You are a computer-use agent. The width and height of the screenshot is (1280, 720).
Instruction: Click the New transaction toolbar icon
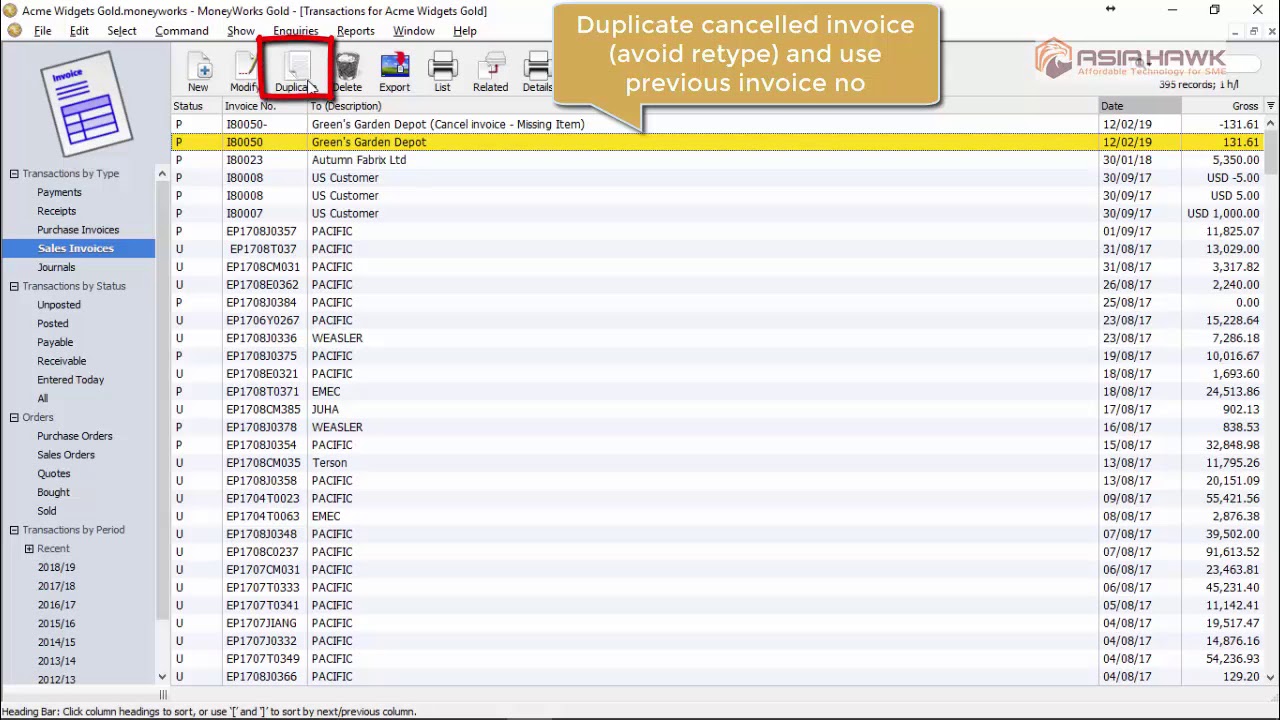pyautogui.click(x=198, y=71)
